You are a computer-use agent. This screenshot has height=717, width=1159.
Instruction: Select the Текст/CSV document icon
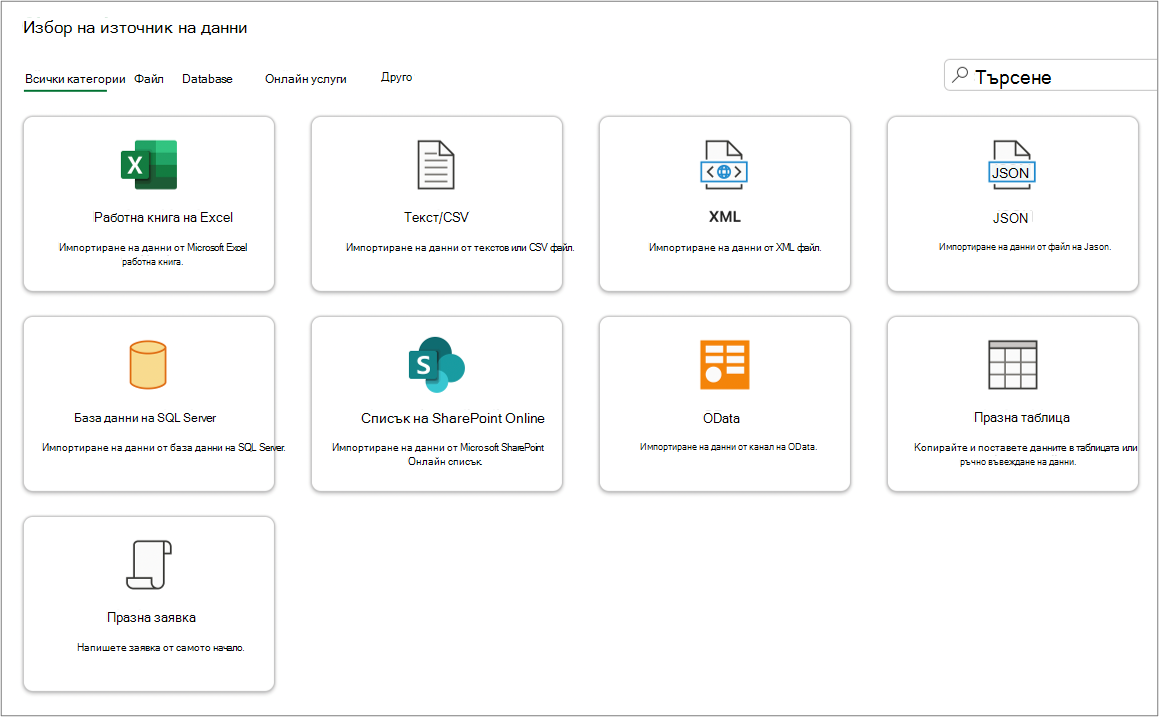pyautogui.click(x=436, y=165)
